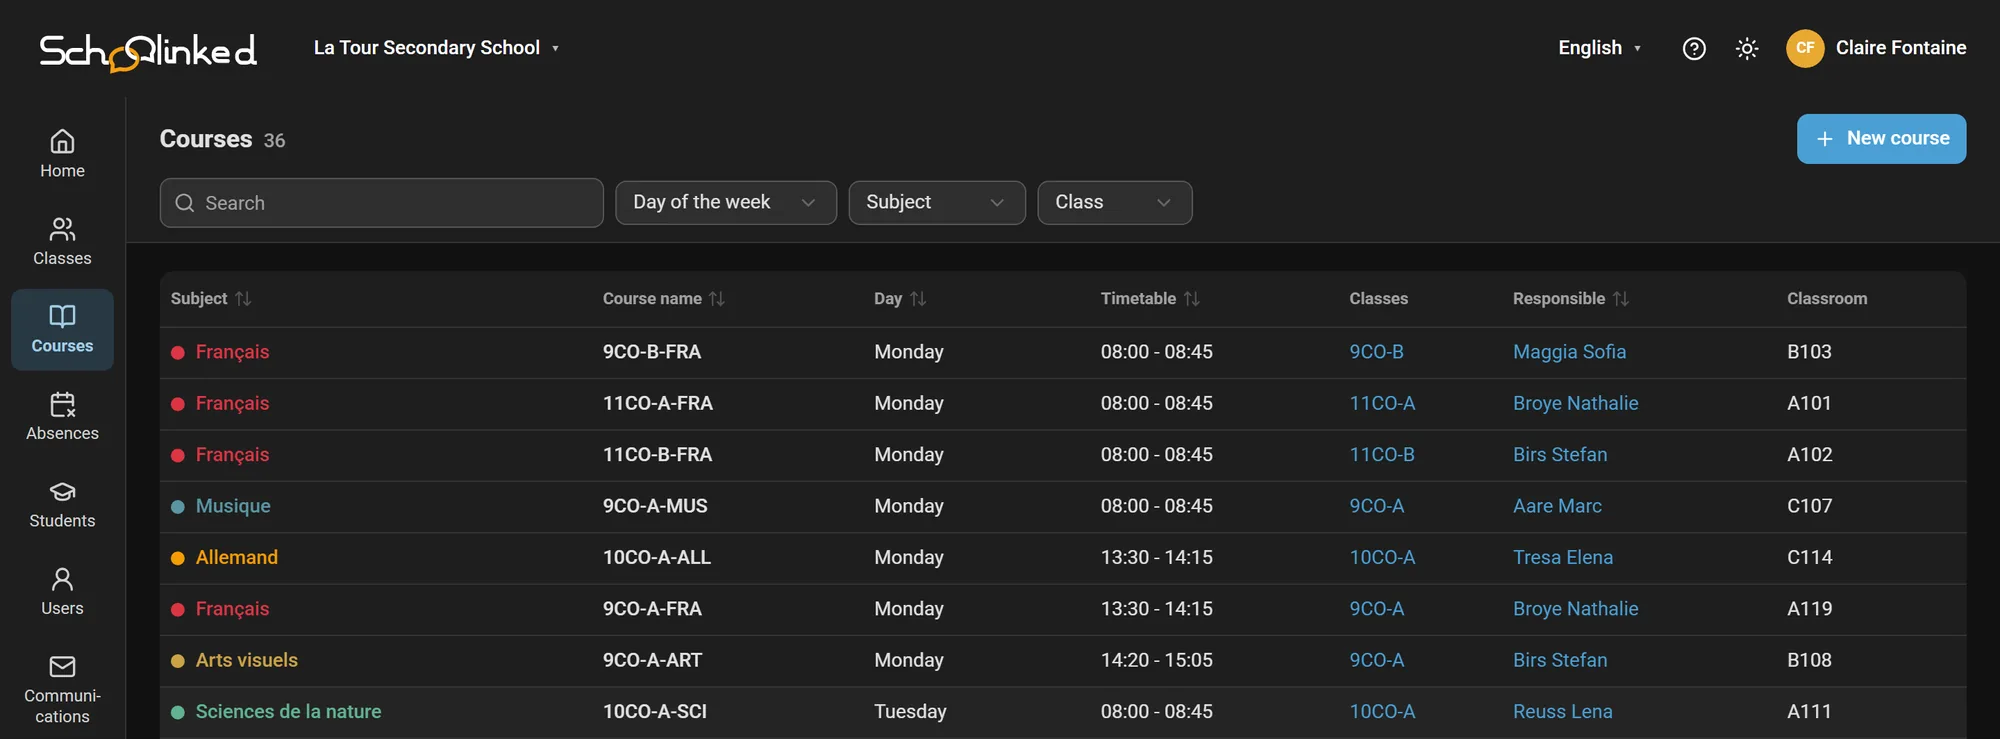This screenshot has height=739, width=2000.
Task: Click the 14:20 - 15:05 timetable cell
Action: [1156, 660]
